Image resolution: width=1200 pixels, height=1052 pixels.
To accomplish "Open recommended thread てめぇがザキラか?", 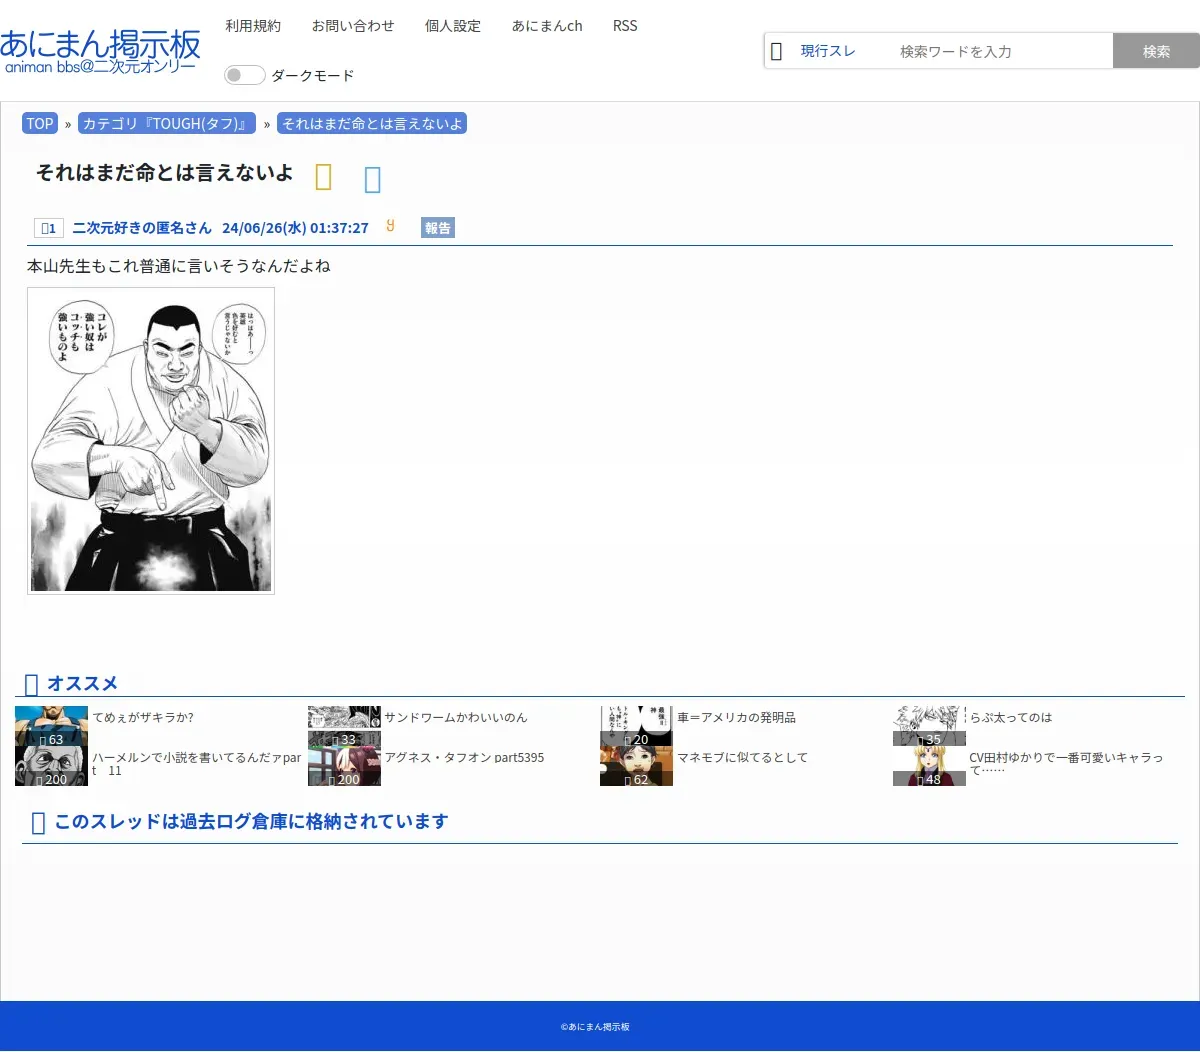I will pyautogui.click(x=143, y=717).
